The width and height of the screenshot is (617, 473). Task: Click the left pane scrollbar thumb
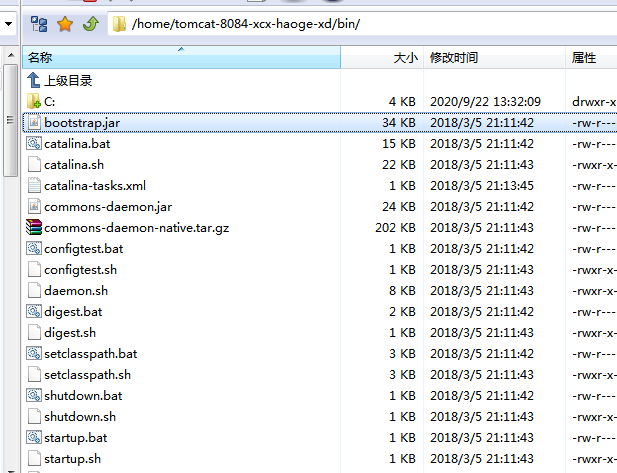[11, 120]
